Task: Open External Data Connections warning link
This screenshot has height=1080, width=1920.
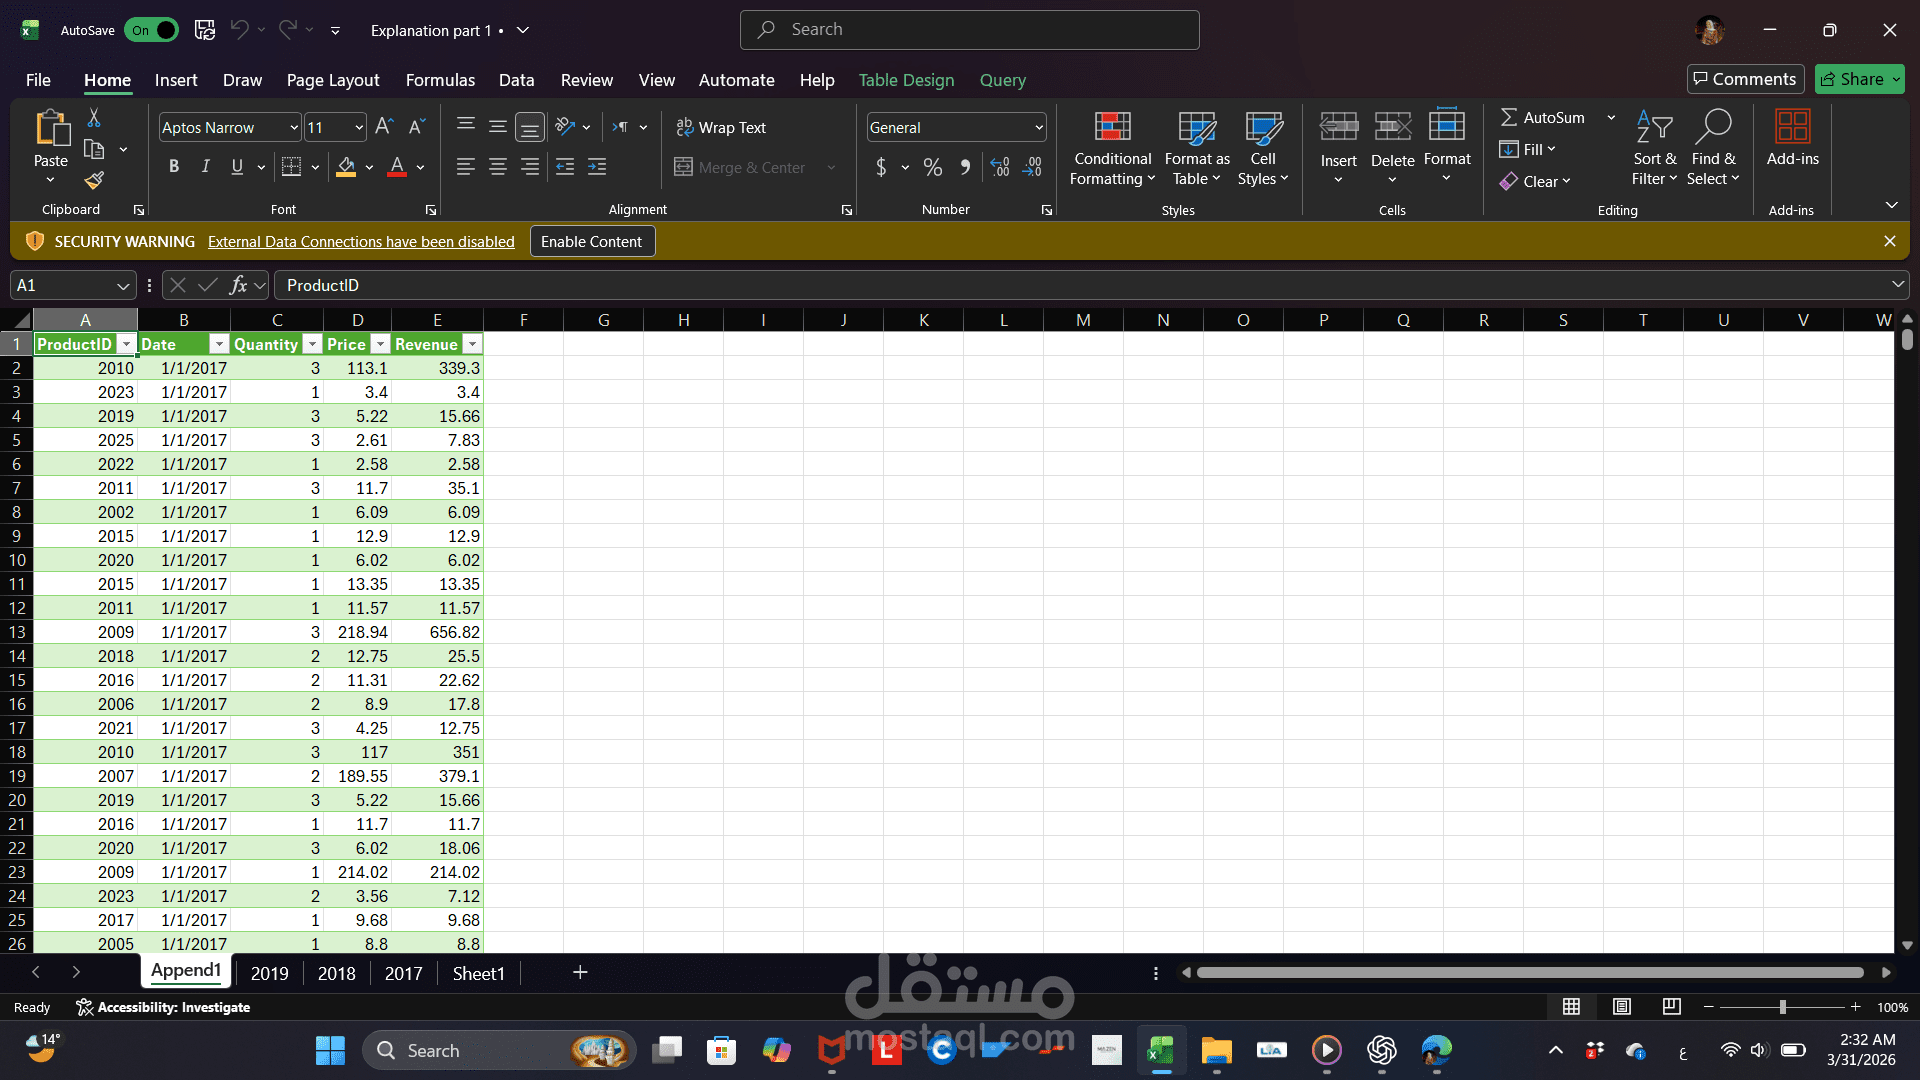Action: coord(361,241)
